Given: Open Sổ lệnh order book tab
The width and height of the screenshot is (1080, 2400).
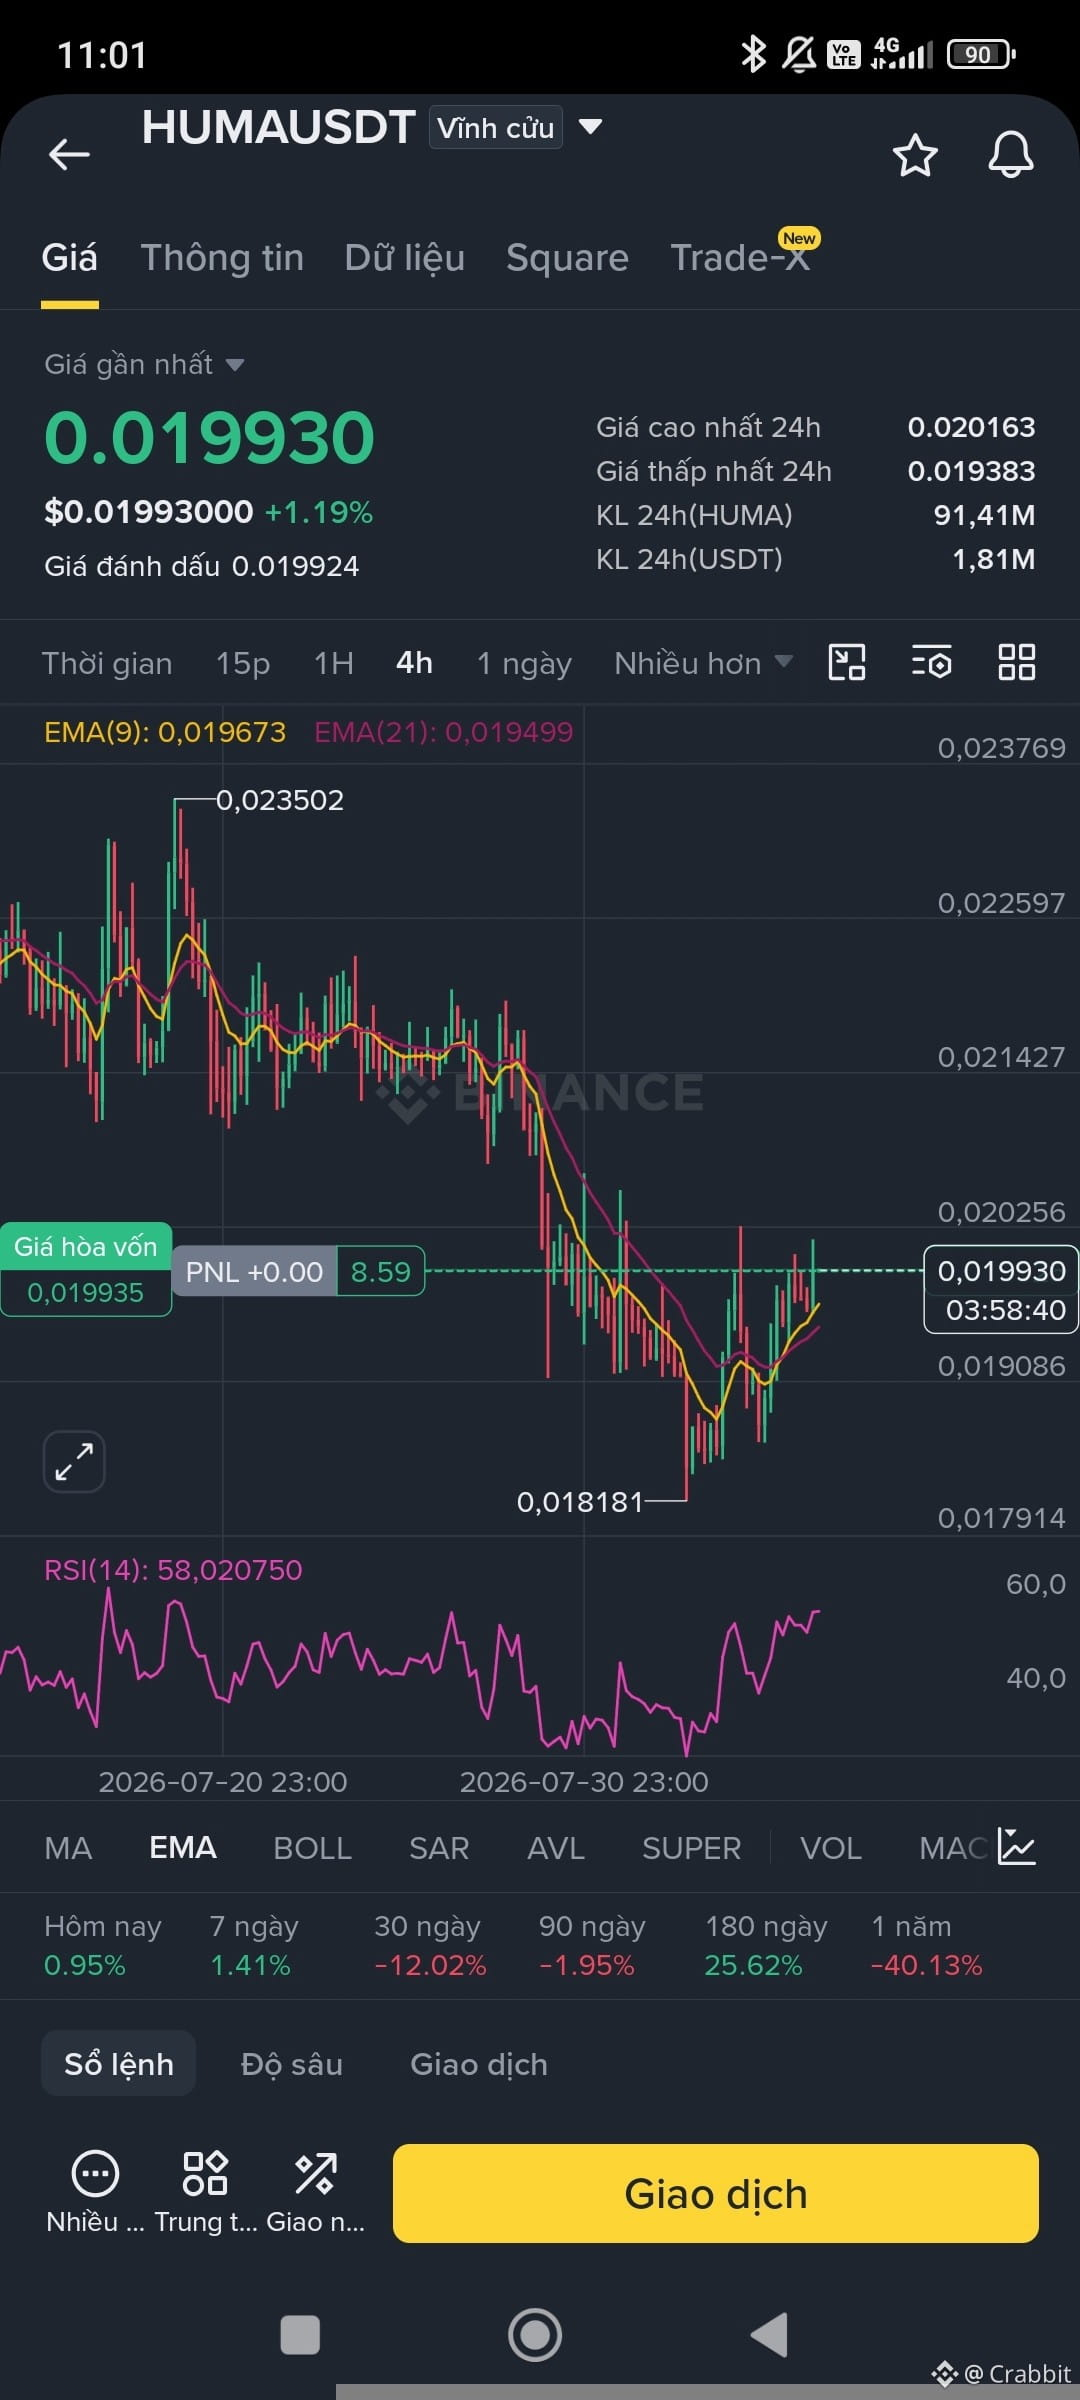Looking at the screenshot, I should pyautogui.click(x=118, y=2064).
